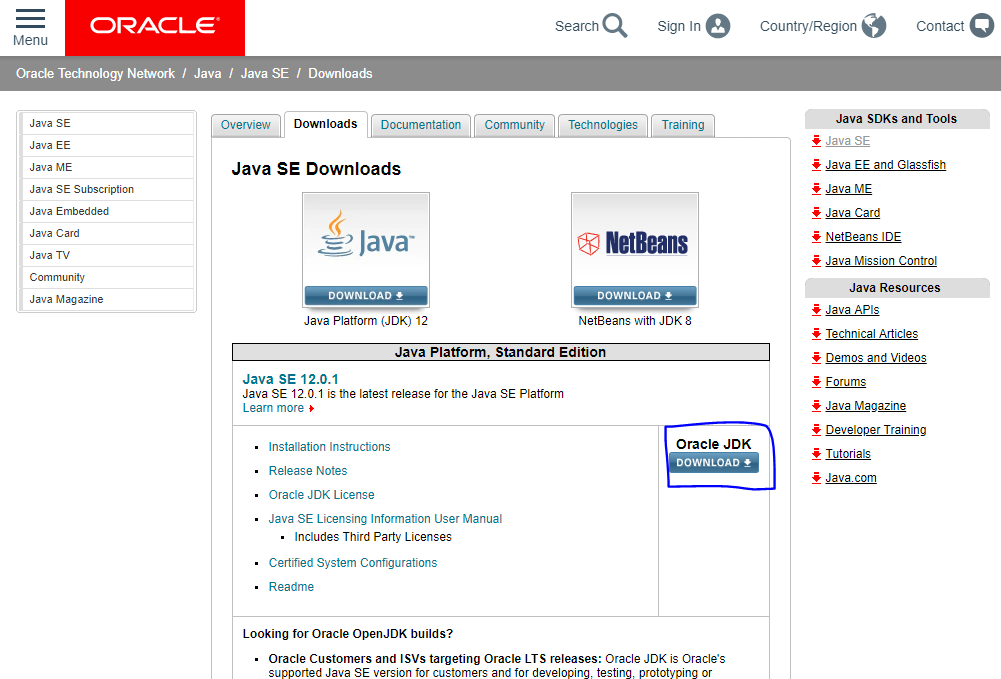Open the Community tab

click(x=515, y=125)
